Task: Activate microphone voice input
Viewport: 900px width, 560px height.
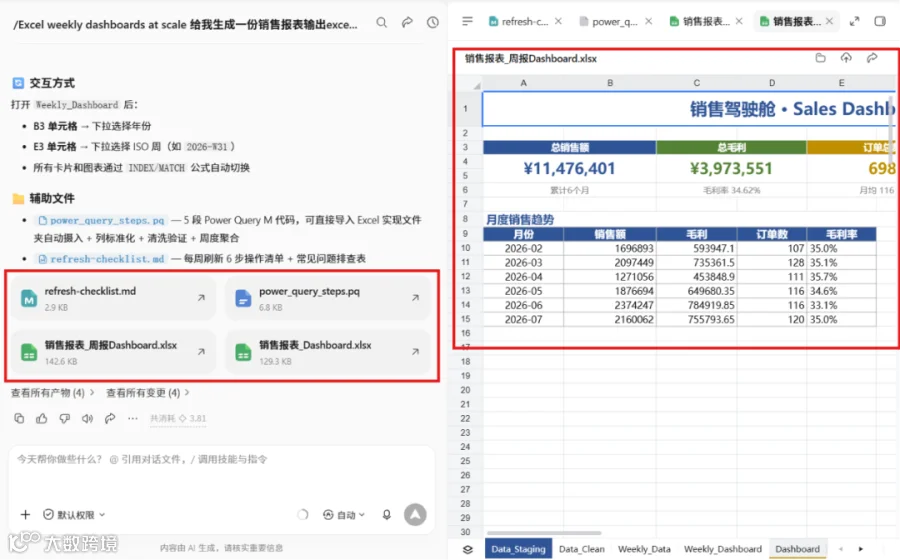Action: pos(387,515)
